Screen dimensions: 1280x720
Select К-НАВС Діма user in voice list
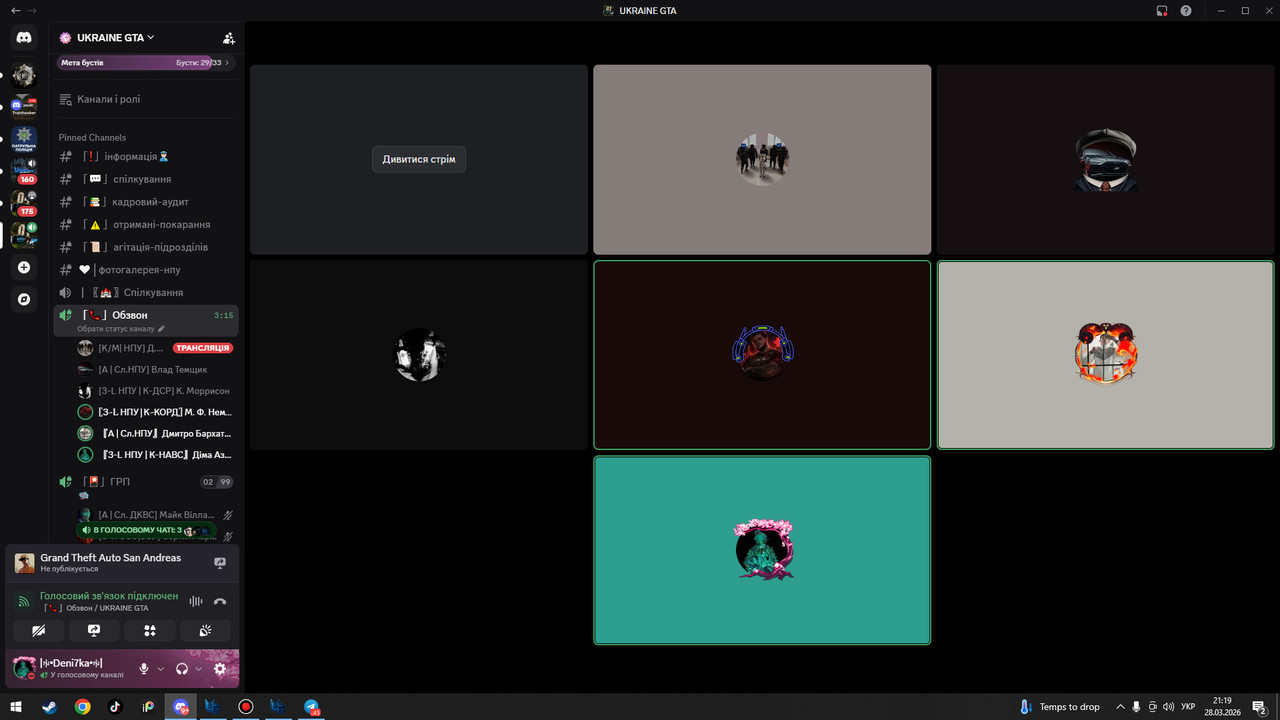(154, 454)
